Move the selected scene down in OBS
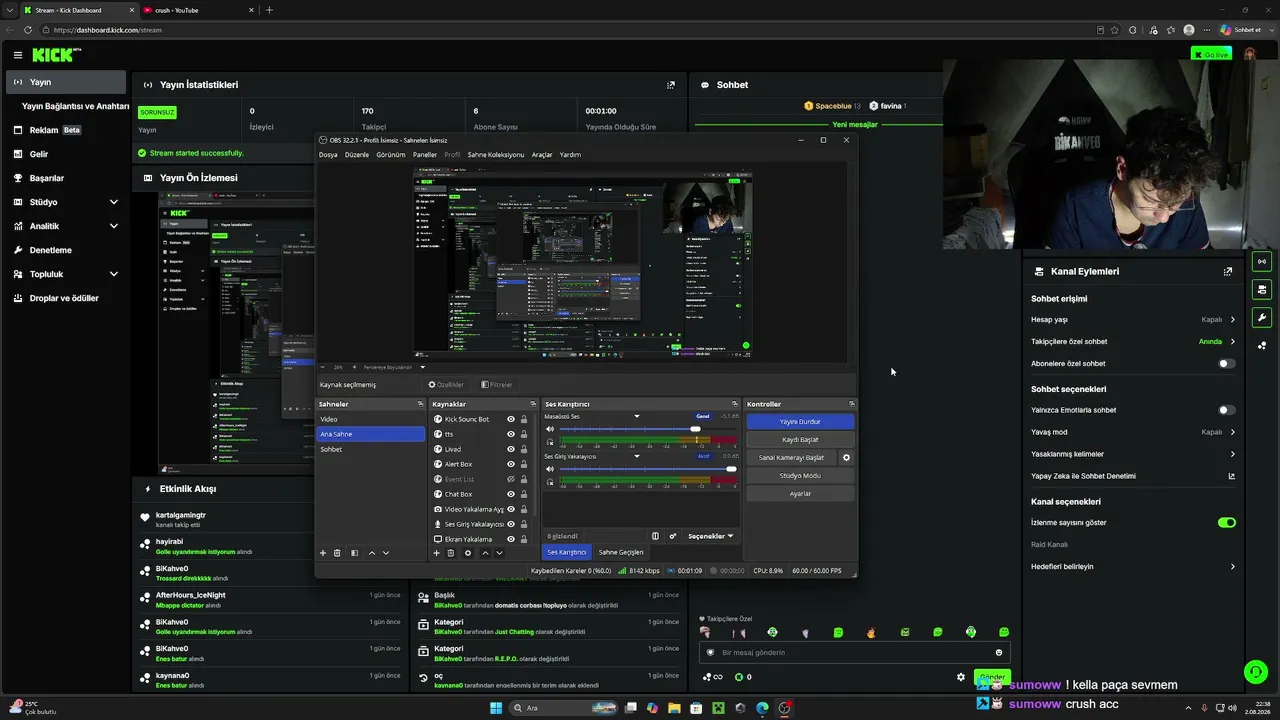 [x=386, y=553]
